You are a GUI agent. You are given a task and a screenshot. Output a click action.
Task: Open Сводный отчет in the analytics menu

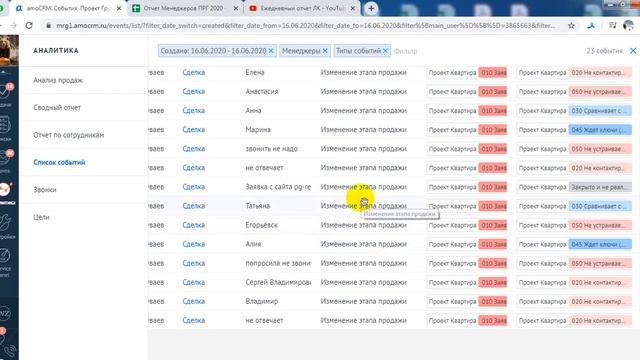57,107
